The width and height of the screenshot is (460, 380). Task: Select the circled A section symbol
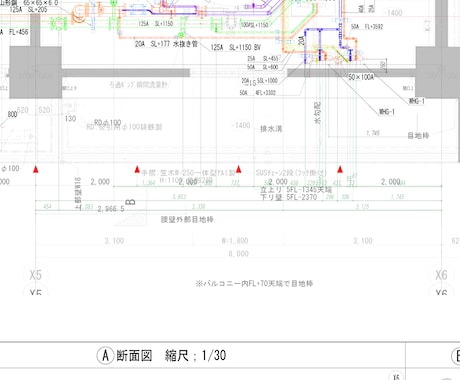click(105, 355)
